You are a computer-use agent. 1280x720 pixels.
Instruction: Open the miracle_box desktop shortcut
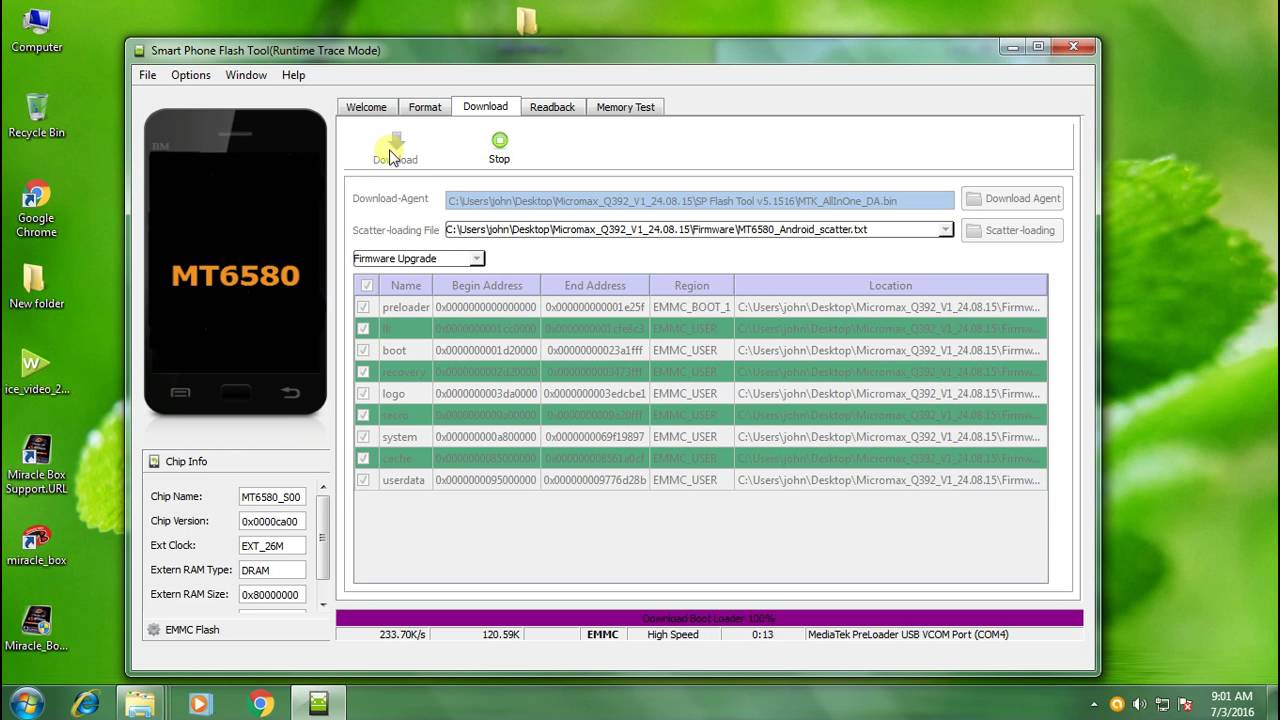tap(36, 546)
